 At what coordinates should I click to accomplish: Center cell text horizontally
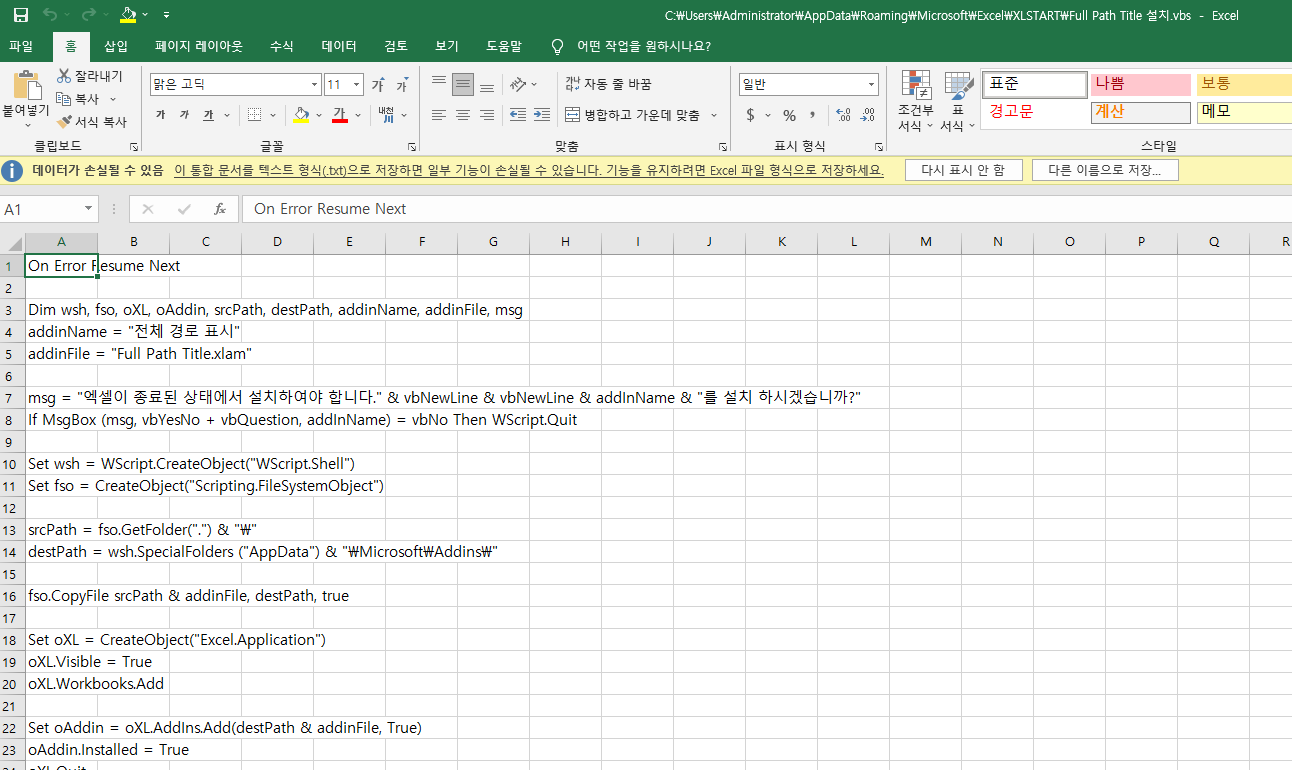pyautogui.click(x=462, y=115)
